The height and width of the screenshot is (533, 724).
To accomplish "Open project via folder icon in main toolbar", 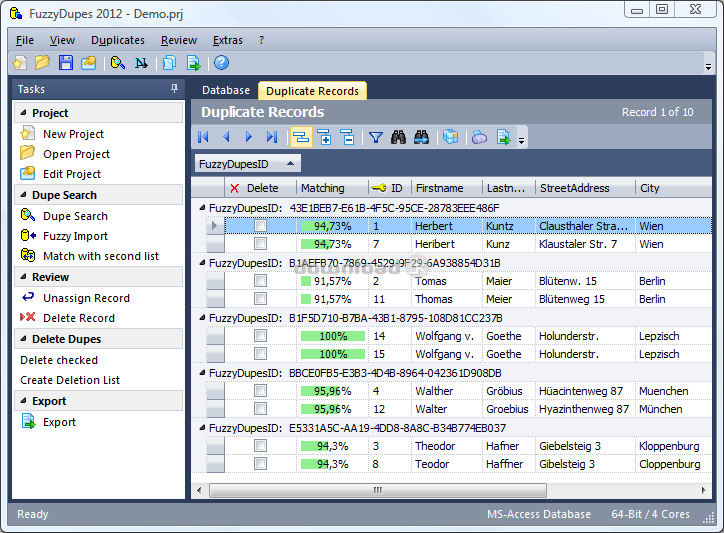I will tap(42, 63).
